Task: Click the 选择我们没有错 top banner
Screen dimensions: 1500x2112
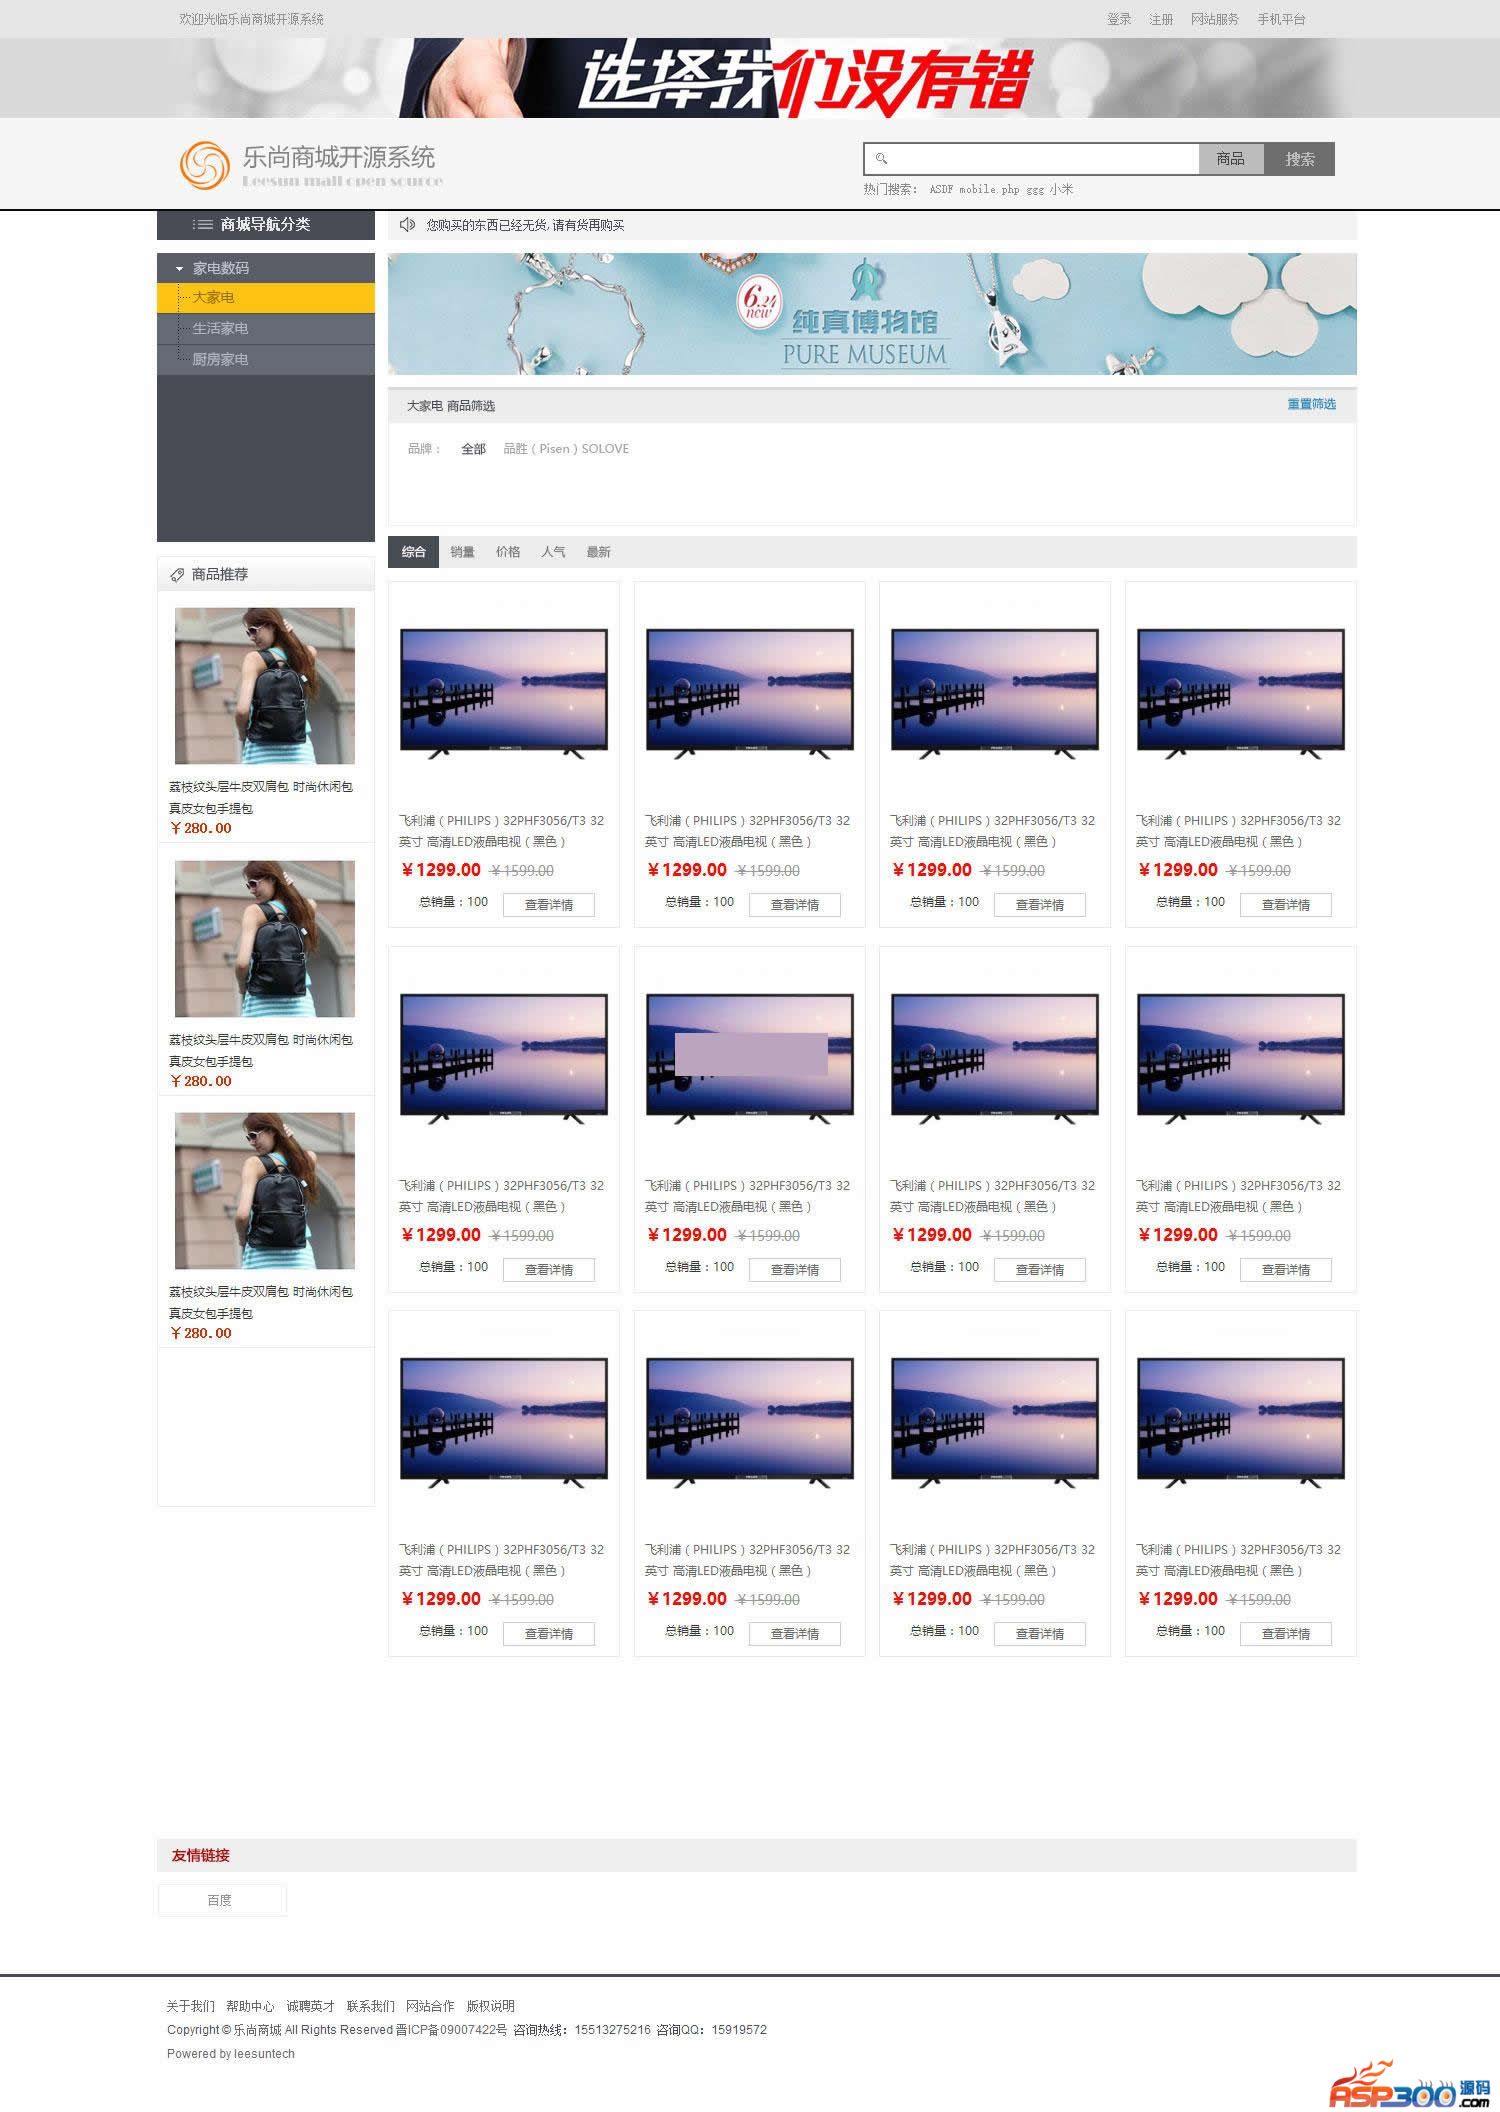Action: tap(750, 78)
